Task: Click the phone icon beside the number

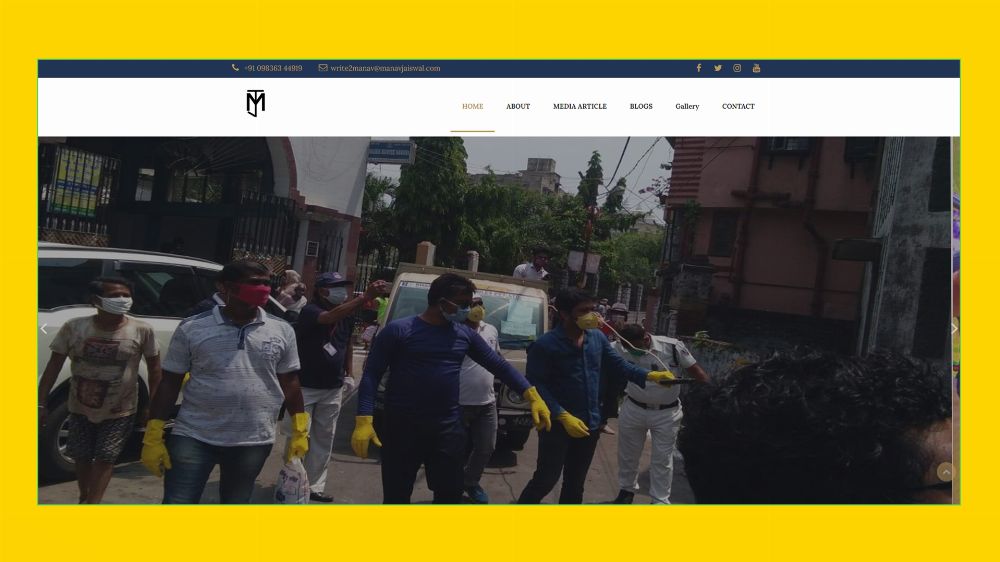Action: [236, 68]
